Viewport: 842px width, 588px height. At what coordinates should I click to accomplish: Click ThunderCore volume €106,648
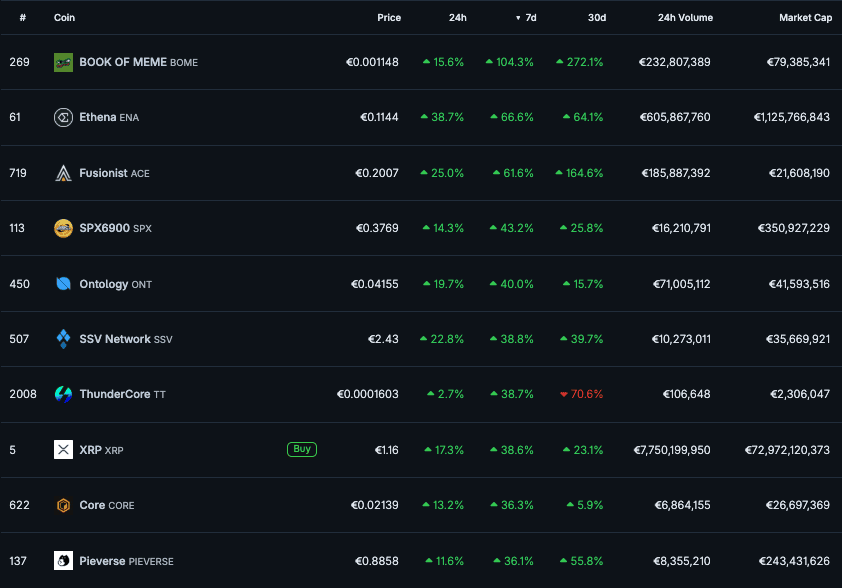tap(687, 394)
